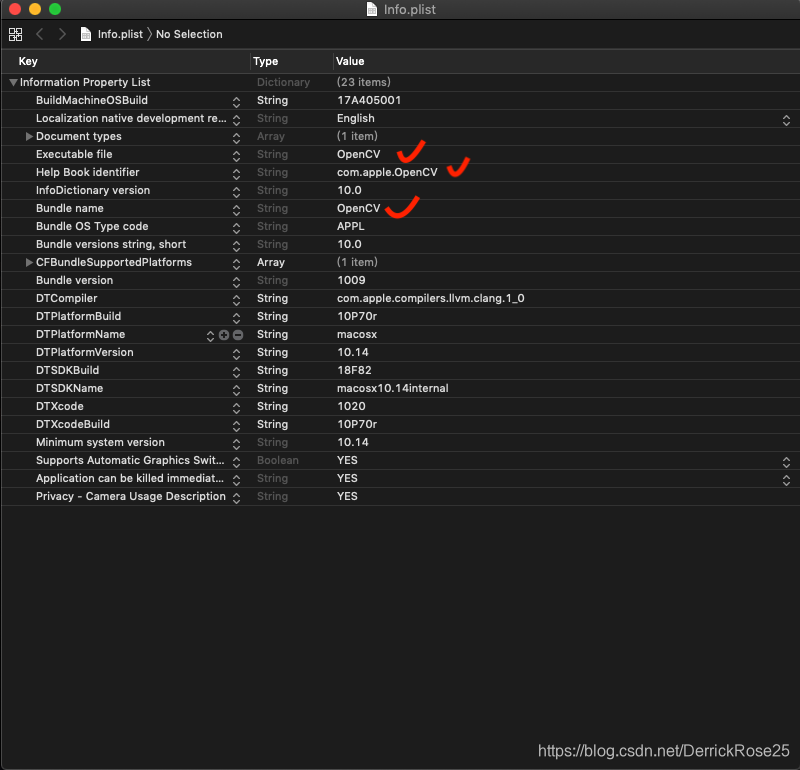The width and height of the screenshot is (800, 770).
Task: Open key picker for Privacy - Camera Usage Description
Action: 236,498
